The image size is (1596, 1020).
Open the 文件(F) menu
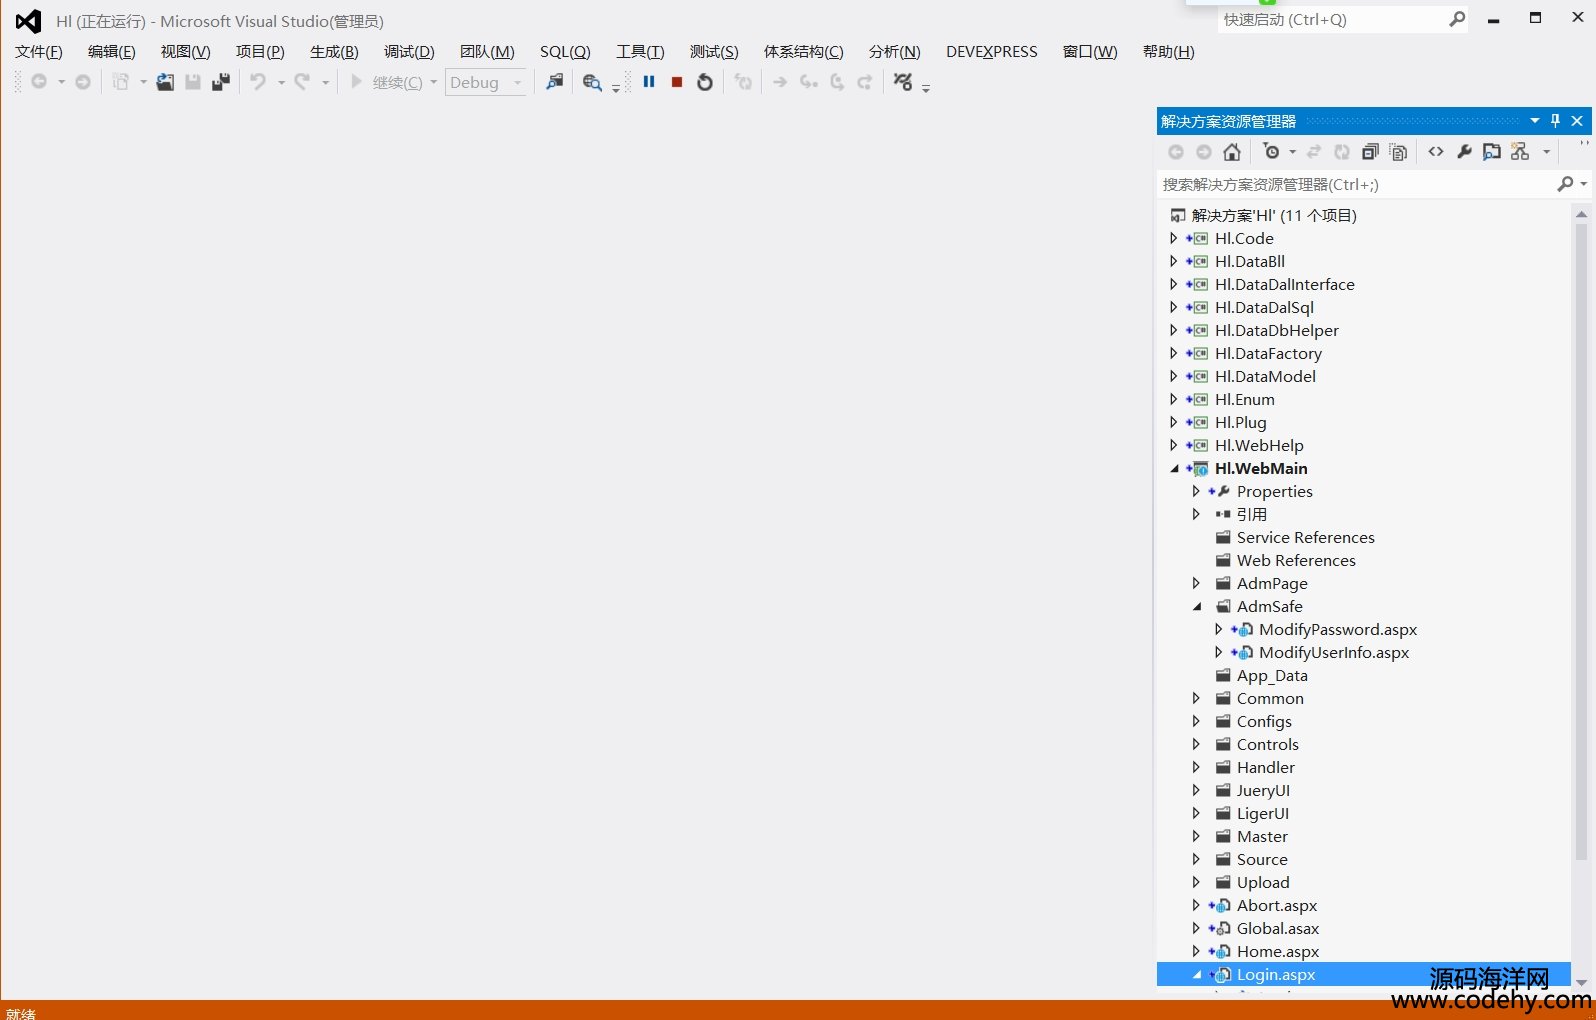(x=39, y=52)
